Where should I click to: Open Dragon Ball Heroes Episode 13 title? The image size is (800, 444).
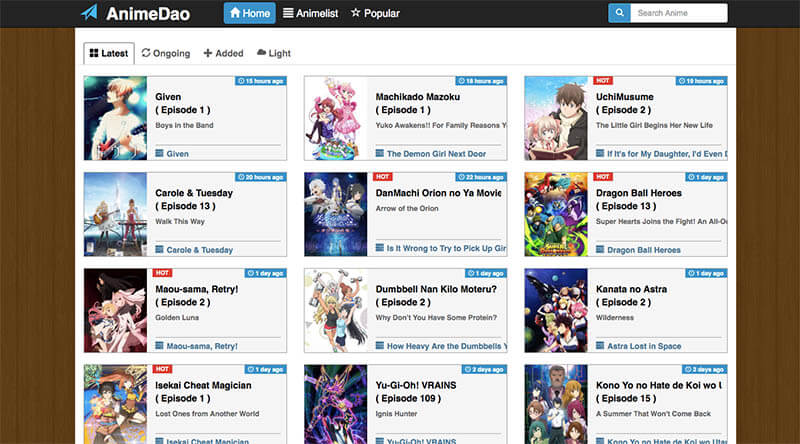(x=639, y=200)
